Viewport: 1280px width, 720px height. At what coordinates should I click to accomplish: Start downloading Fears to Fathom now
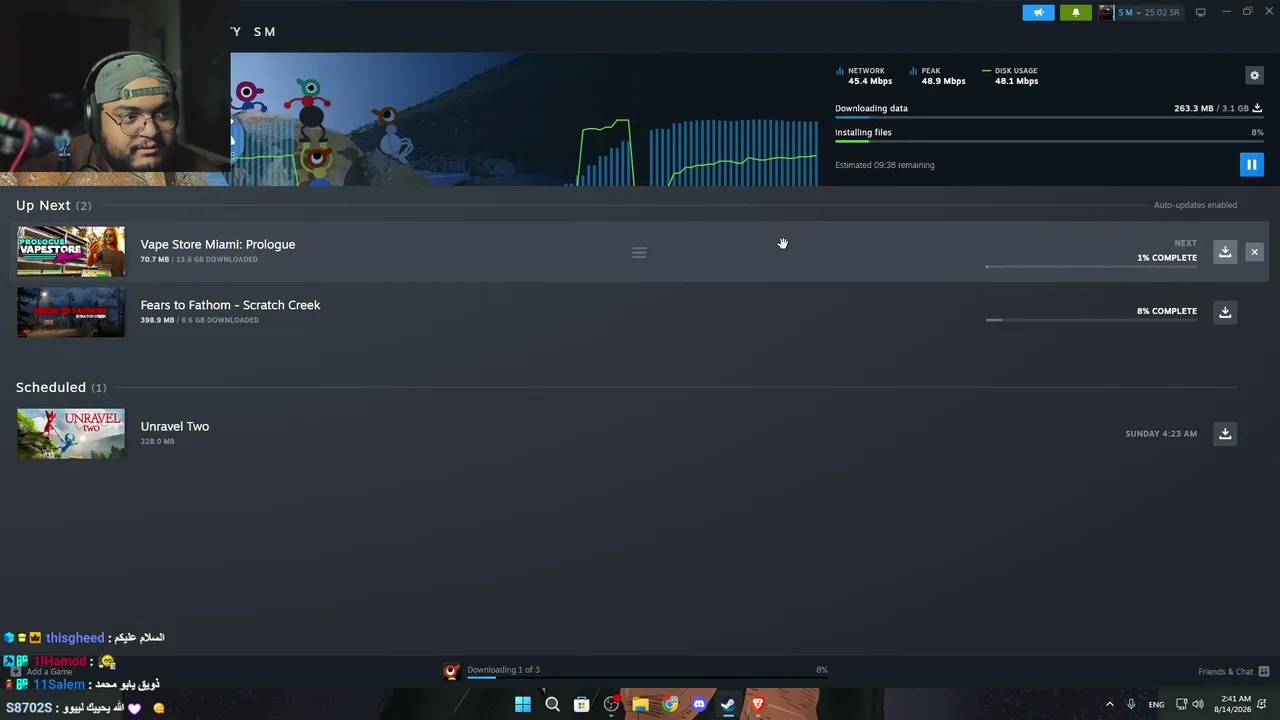(1225, 312)
